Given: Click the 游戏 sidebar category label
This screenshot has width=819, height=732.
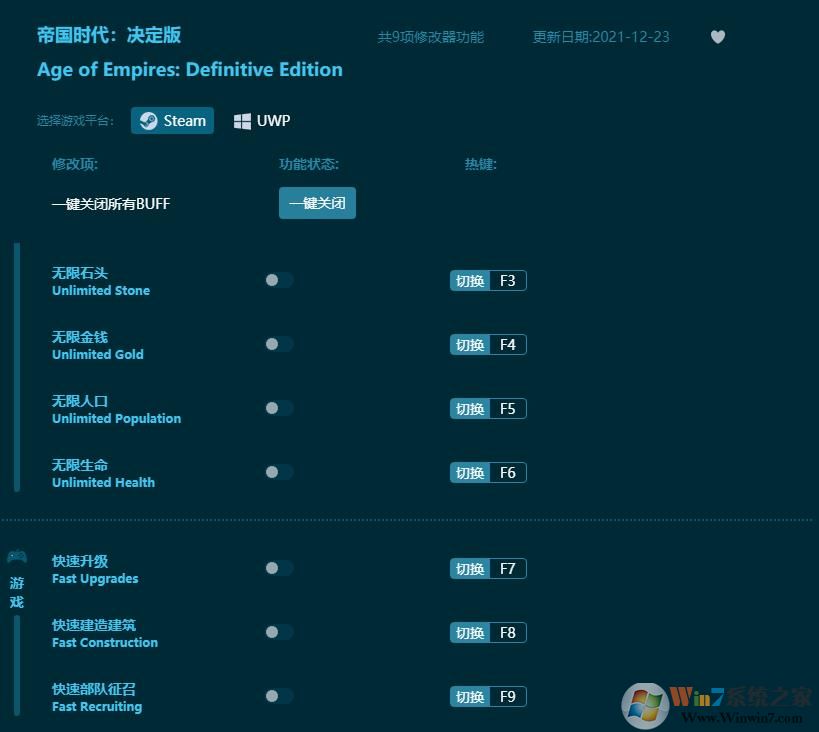Looking at the screenshot, I should (x=17, y=592).
